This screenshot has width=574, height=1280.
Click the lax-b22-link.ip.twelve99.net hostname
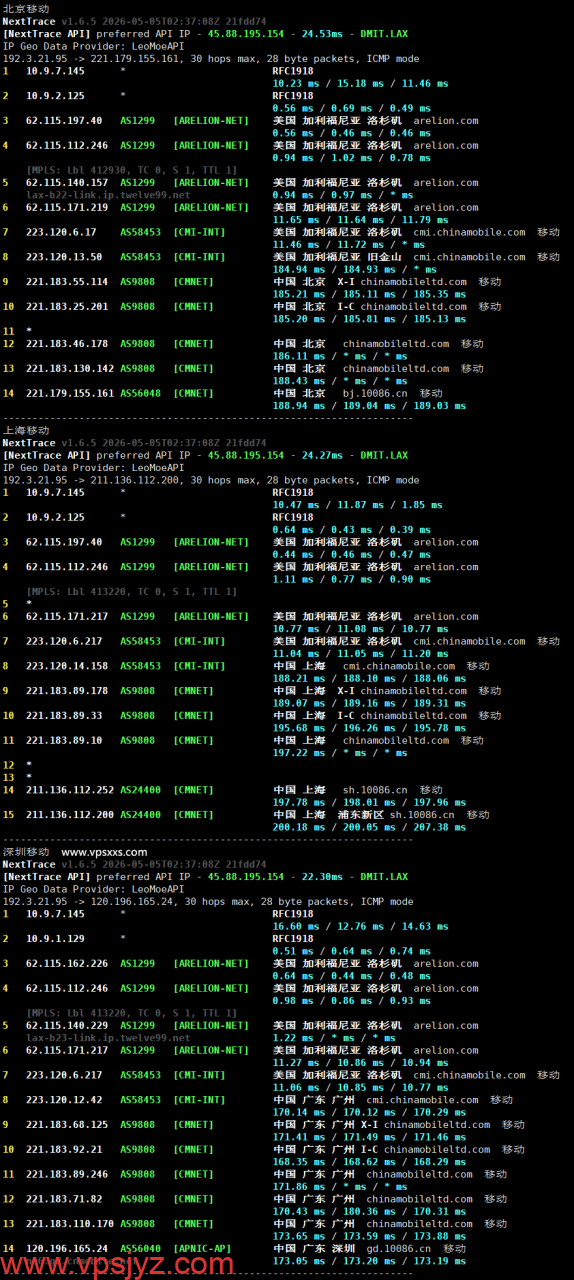pos(93,195)
